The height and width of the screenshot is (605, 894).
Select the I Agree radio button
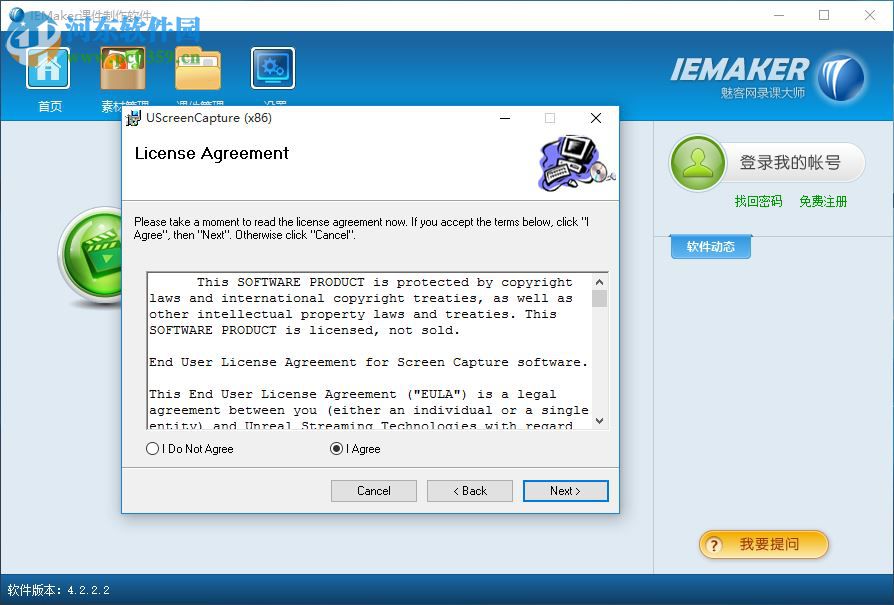[x=337, y=449]
